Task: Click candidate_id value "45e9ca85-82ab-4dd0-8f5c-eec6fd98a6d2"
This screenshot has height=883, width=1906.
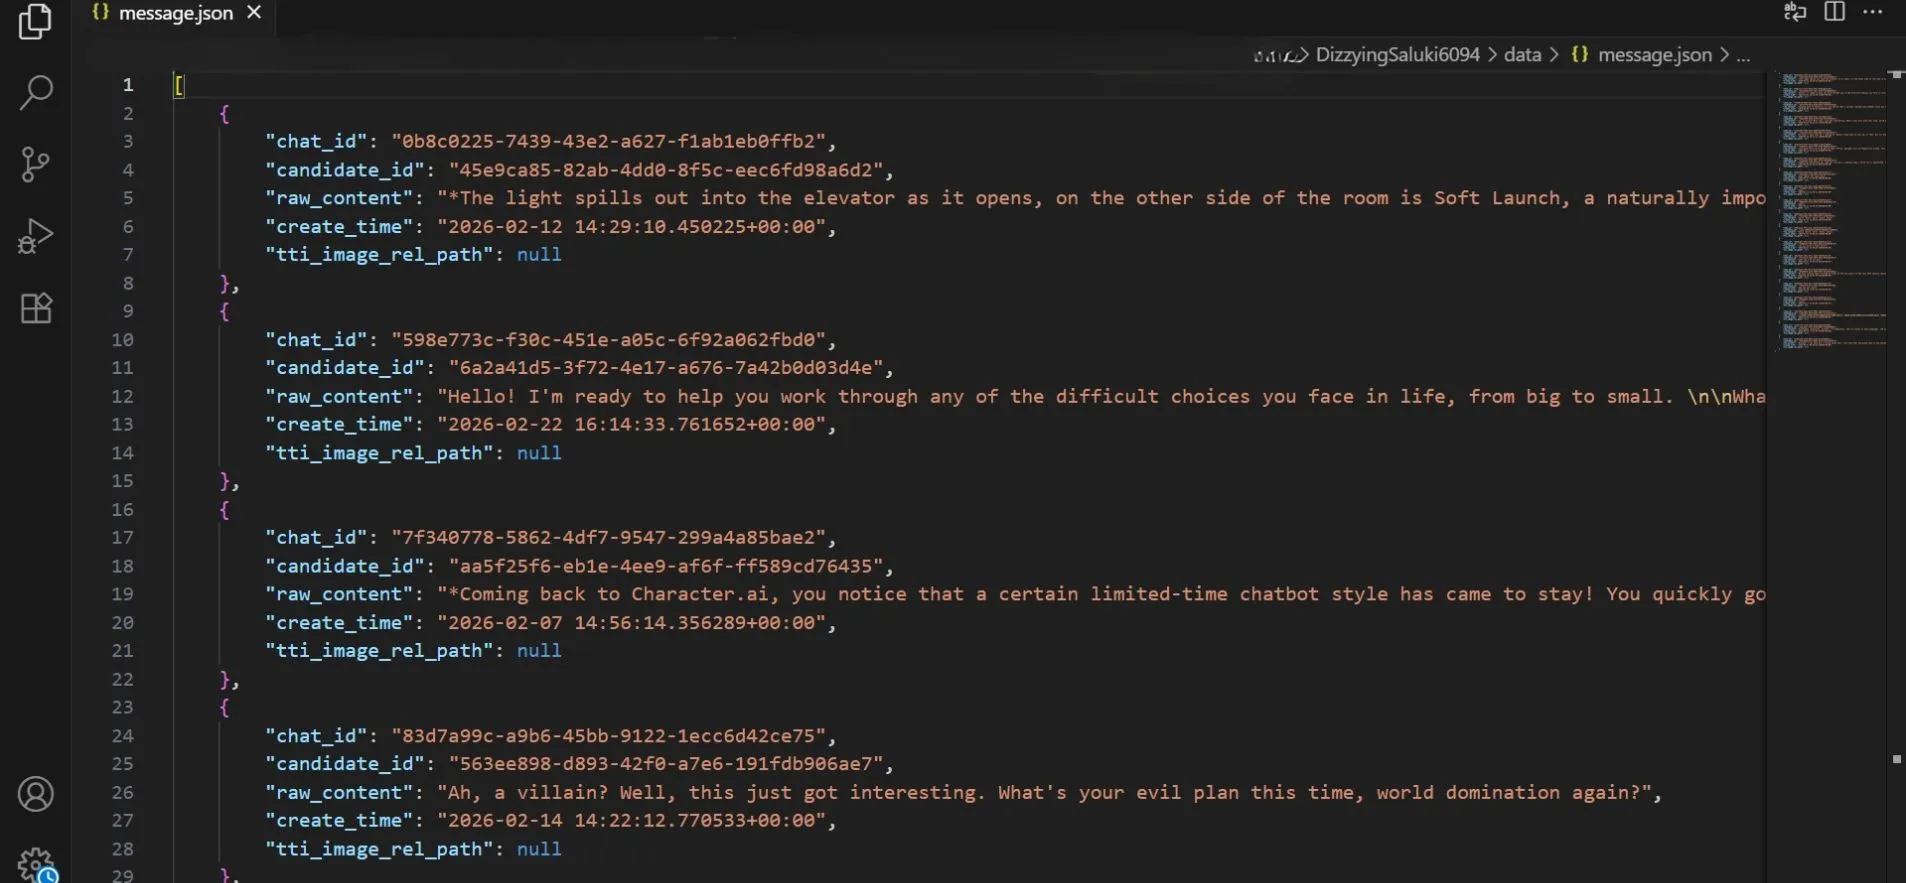Action: point(666,170)
